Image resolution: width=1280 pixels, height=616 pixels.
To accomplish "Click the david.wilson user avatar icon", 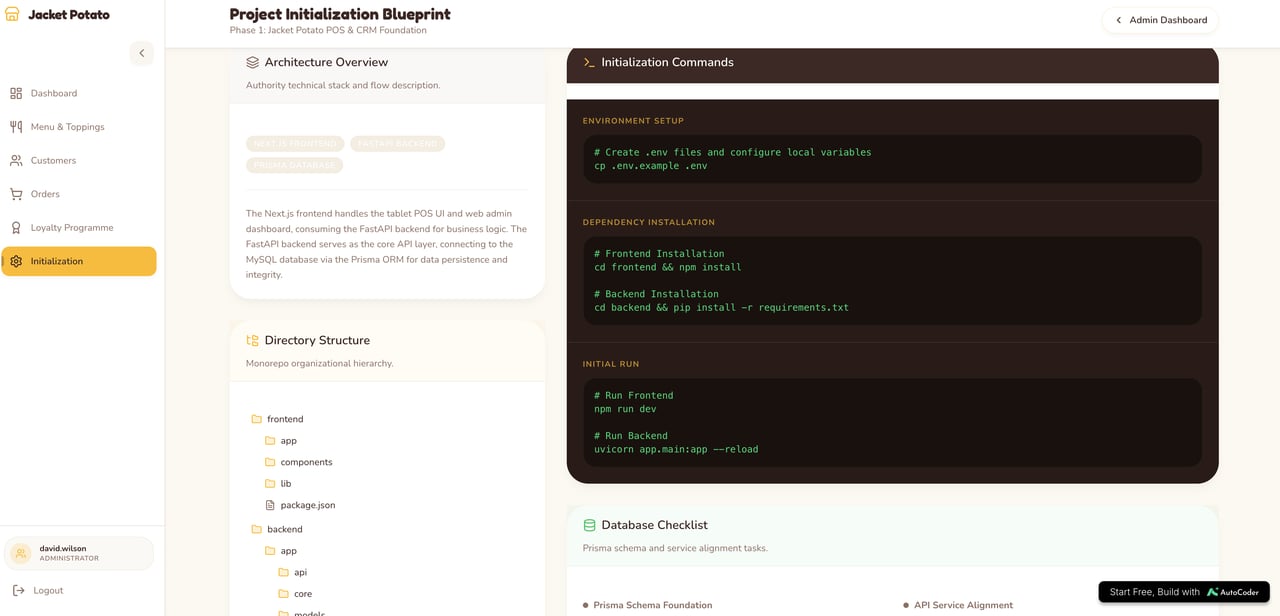I will [x=22, y=553].
